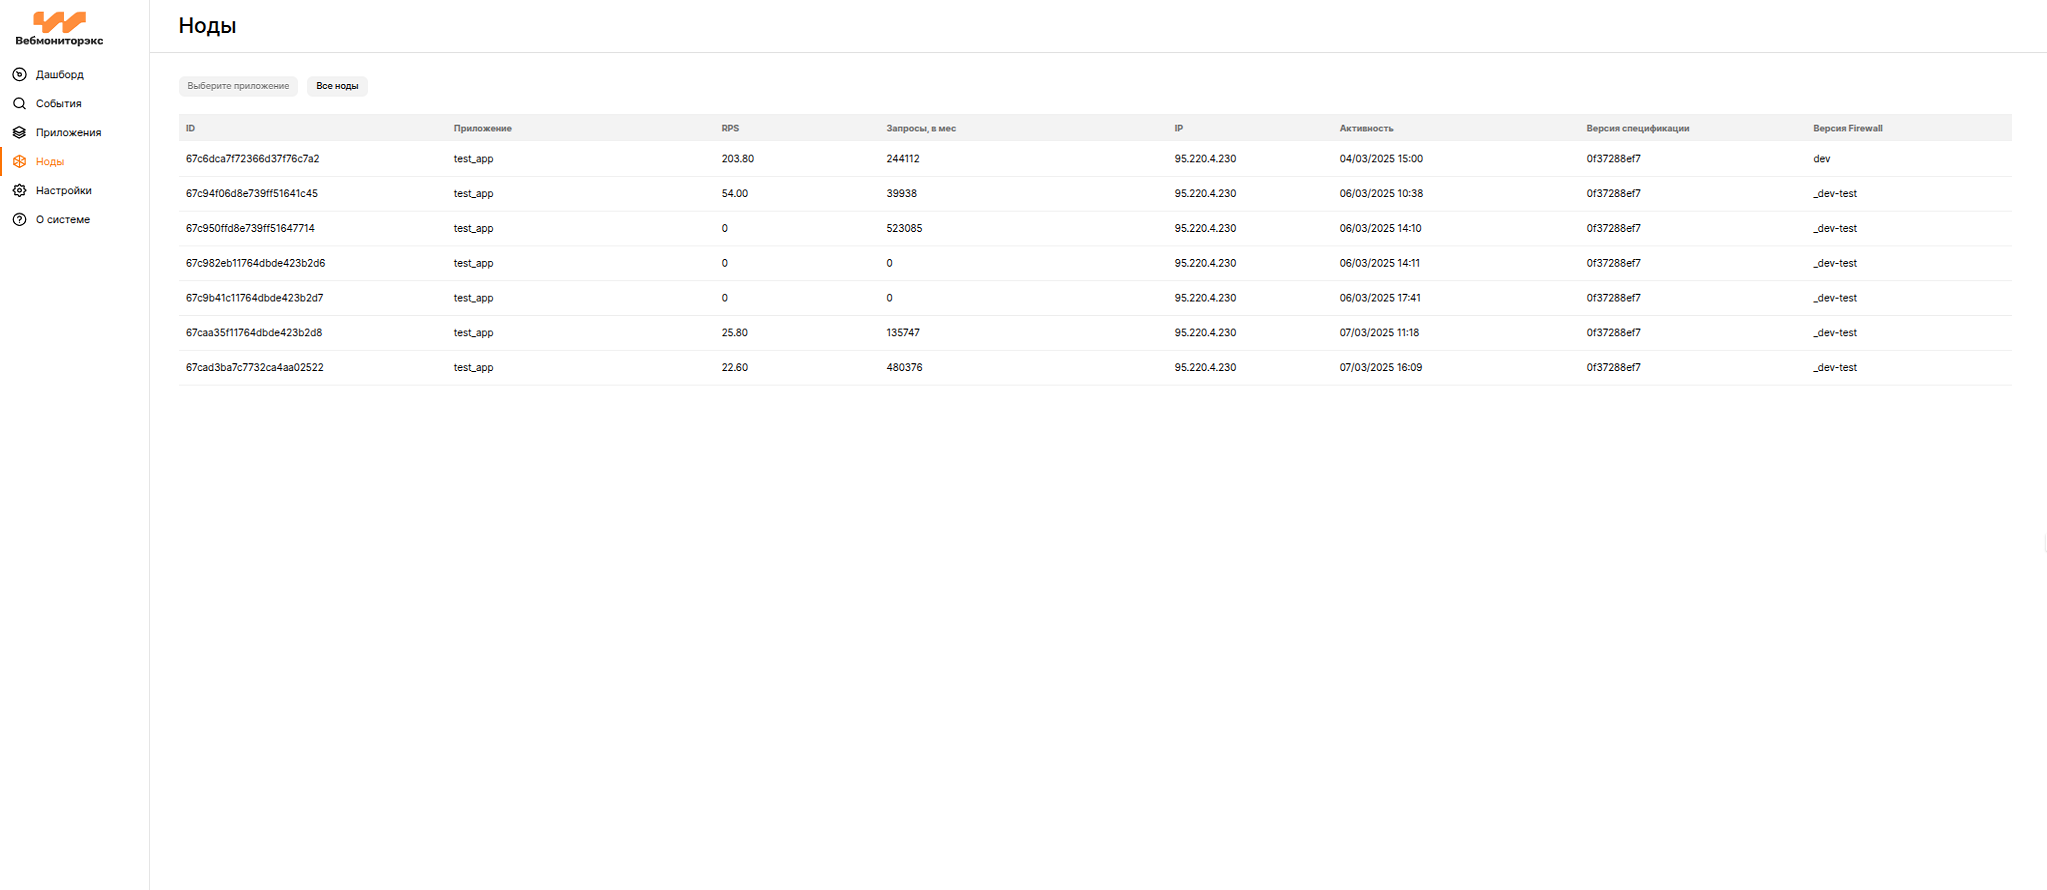This screenshot has height=890, width=2047.
Task: Open the Настройки gear icon
Action: coord(19,191)
